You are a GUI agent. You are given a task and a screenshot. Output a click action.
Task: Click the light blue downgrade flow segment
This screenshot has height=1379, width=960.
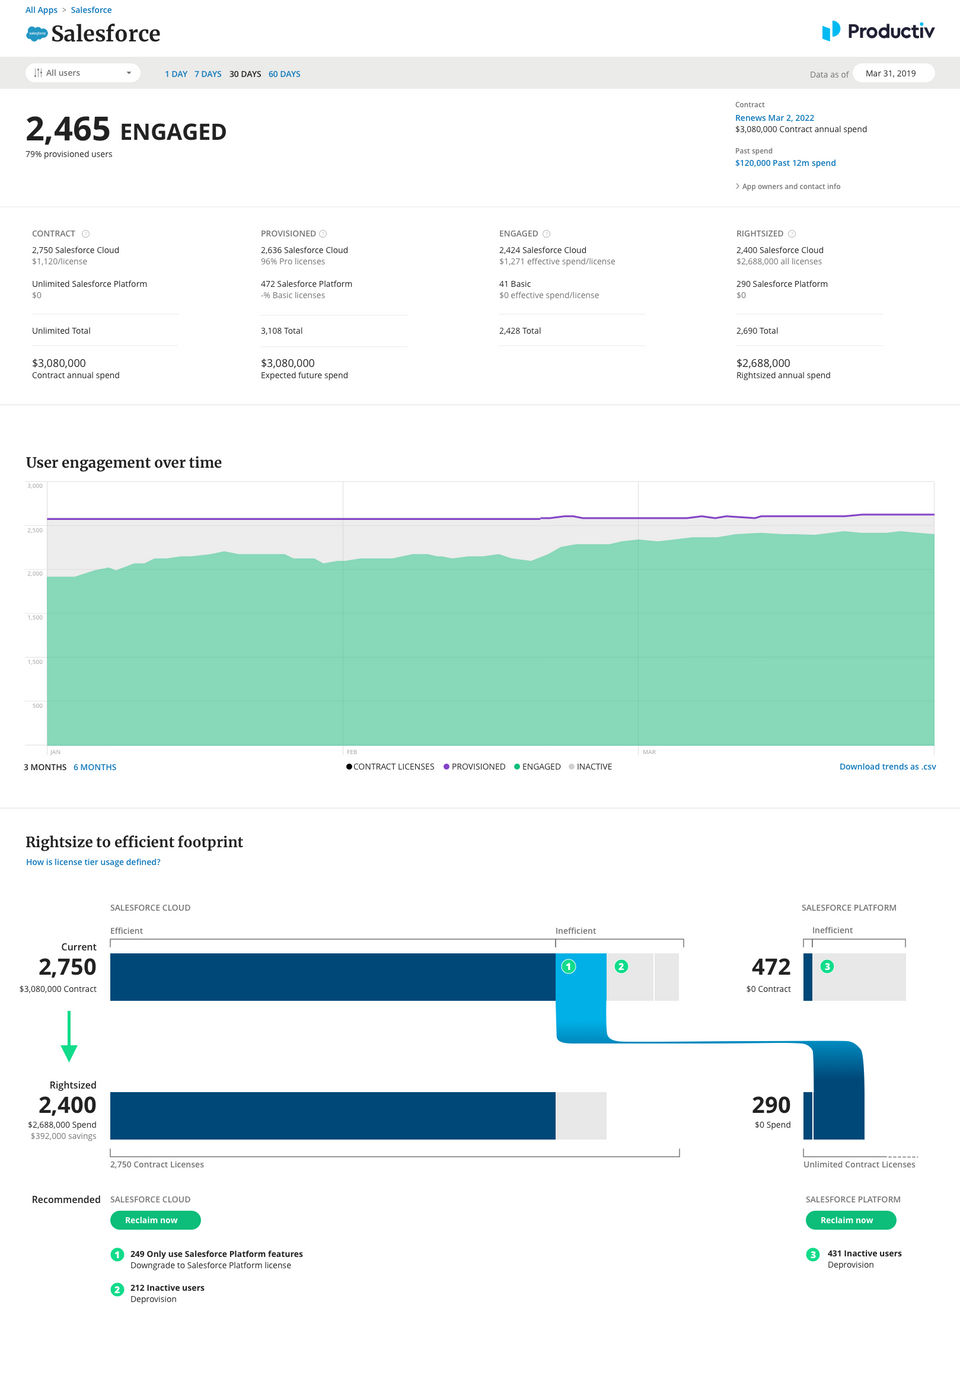tap(581, 1000)
